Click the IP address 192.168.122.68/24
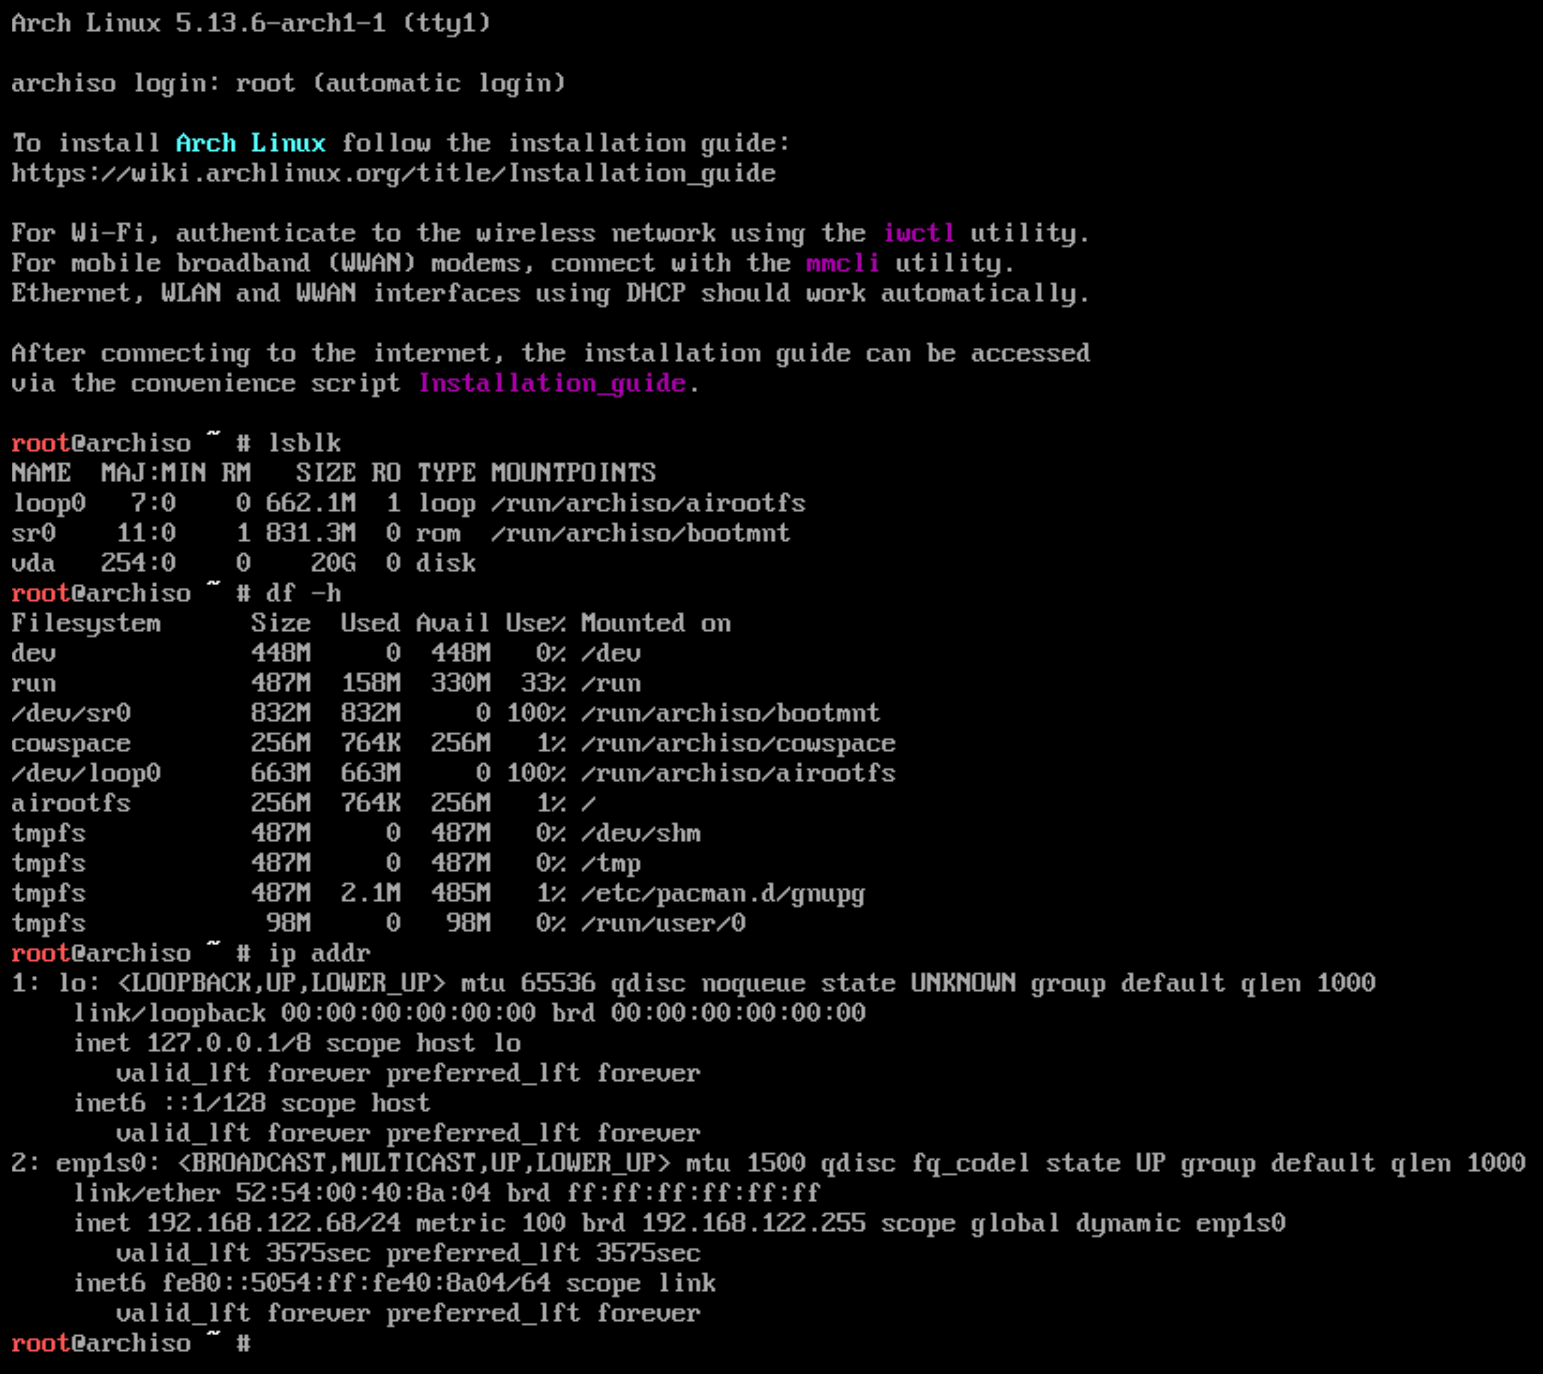The width and height of the screenshot is (1543, 1374). coord(273,1223)
